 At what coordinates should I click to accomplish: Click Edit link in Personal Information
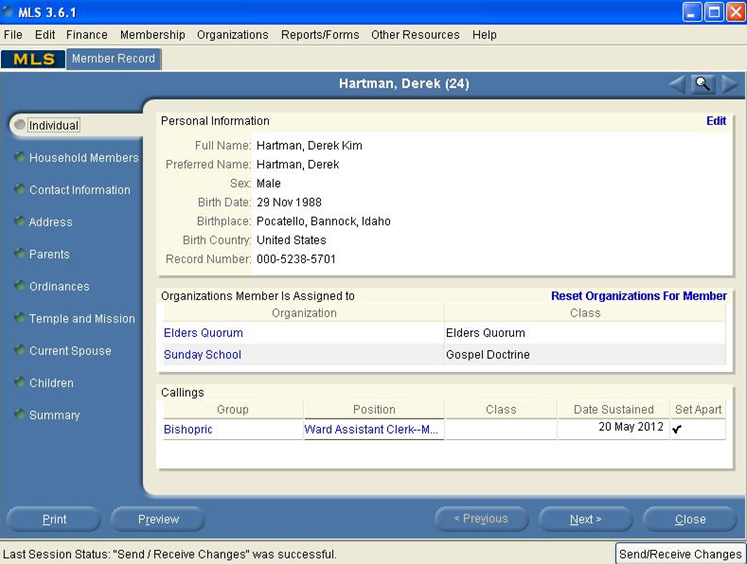point(716,121)
